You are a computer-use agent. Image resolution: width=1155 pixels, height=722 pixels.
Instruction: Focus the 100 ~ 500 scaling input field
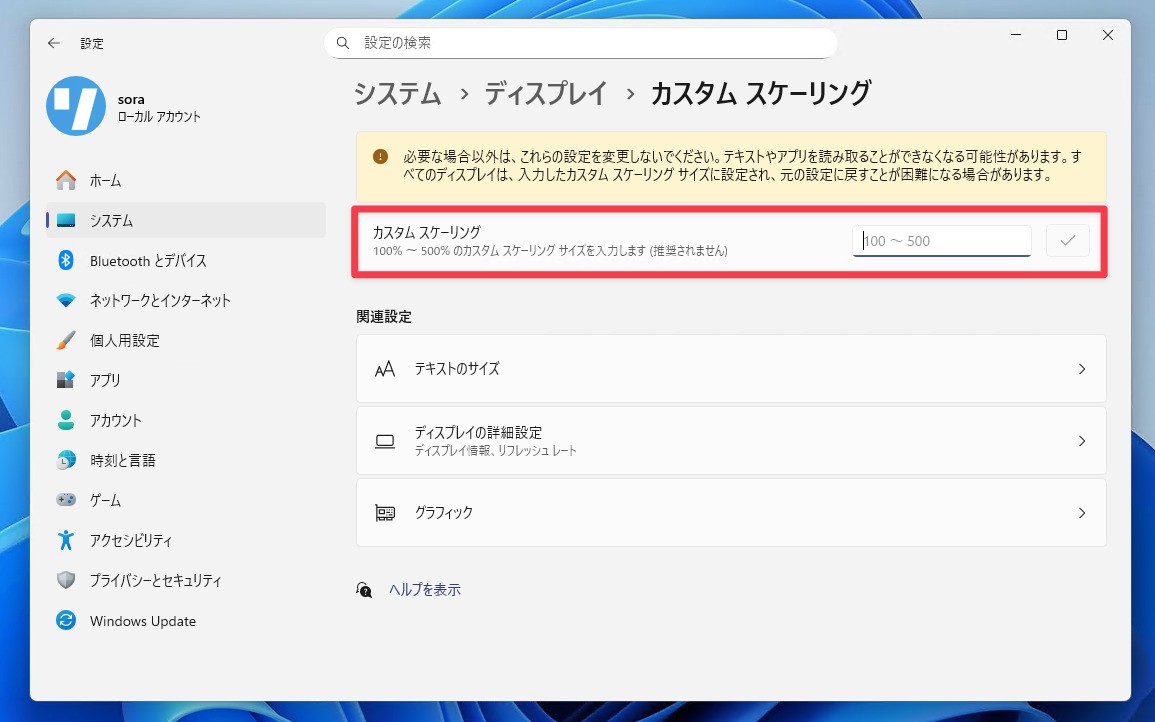pos(941,241)
